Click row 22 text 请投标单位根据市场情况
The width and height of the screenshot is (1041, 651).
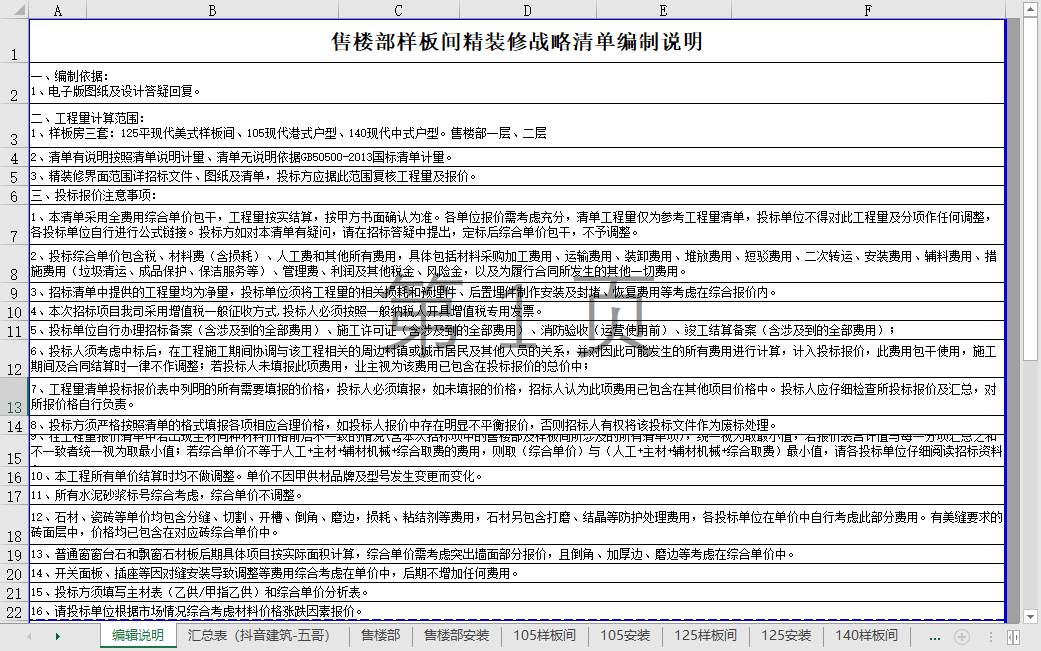coord(197,611)
